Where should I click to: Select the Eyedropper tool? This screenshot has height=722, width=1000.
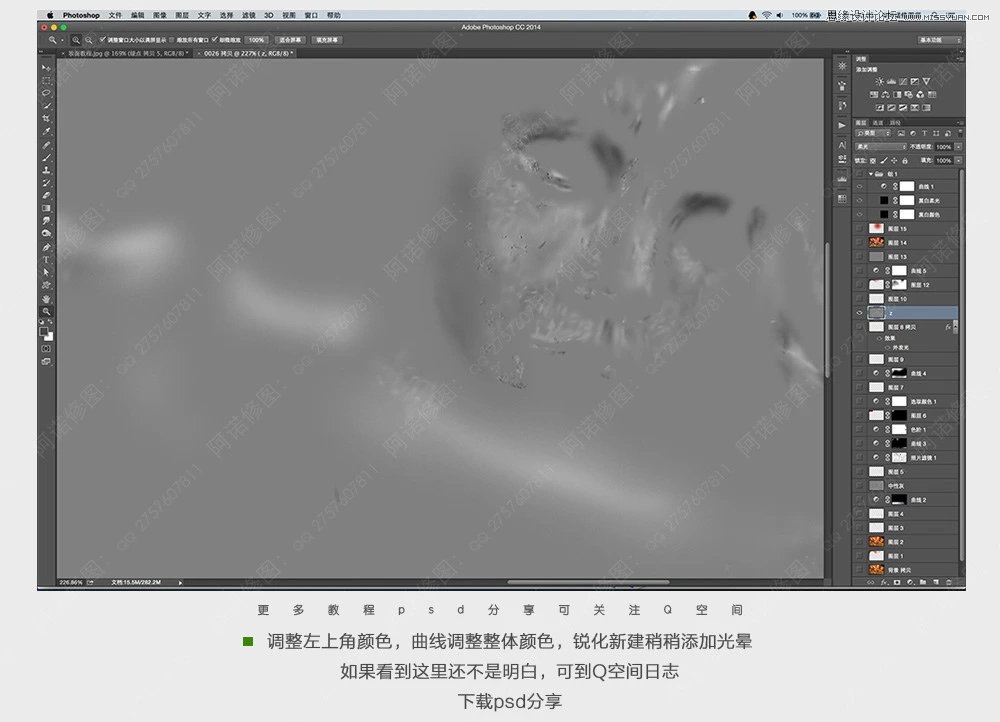(46, 131)
